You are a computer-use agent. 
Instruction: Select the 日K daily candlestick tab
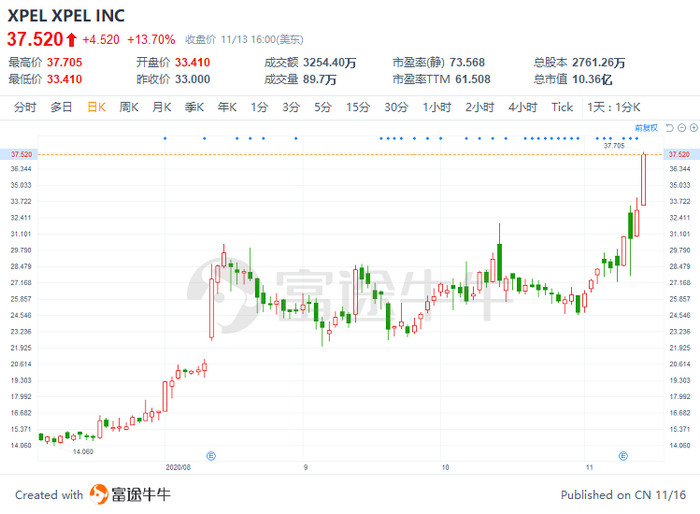(x=96, y=107)
